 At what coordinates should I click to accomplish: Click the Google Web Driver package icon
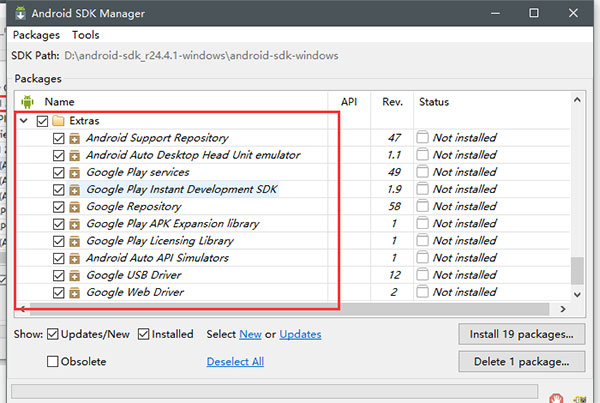point(75,292)
